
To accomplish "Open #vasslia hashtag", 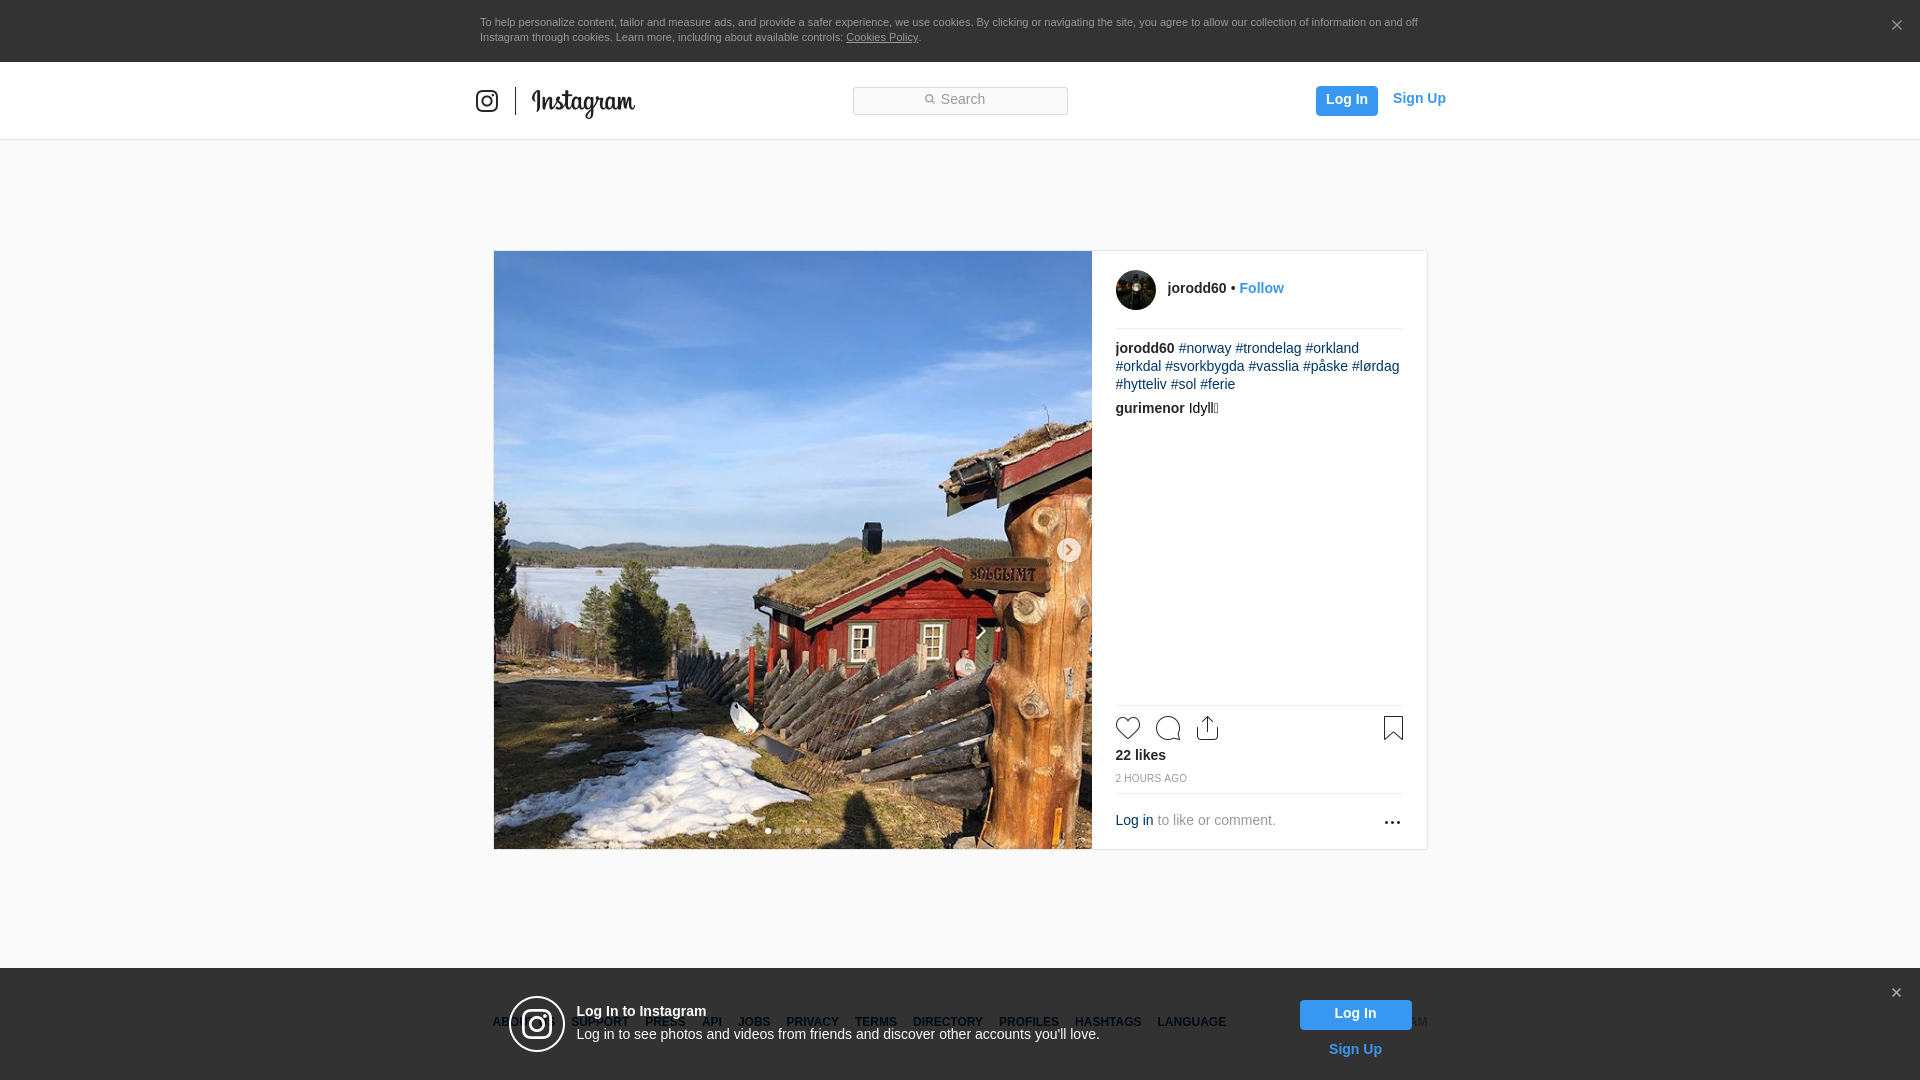I will (1273, 366).
